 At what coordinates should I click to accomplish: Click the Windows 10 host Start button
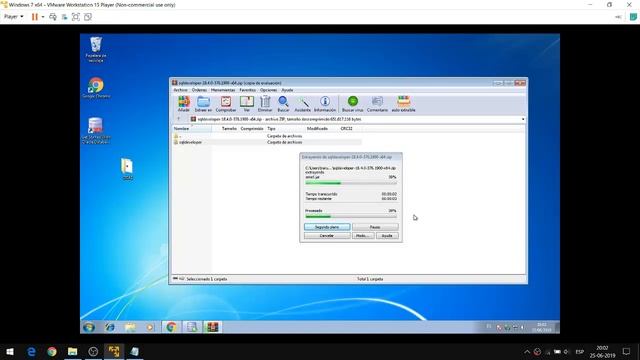[x=10, y=351]
